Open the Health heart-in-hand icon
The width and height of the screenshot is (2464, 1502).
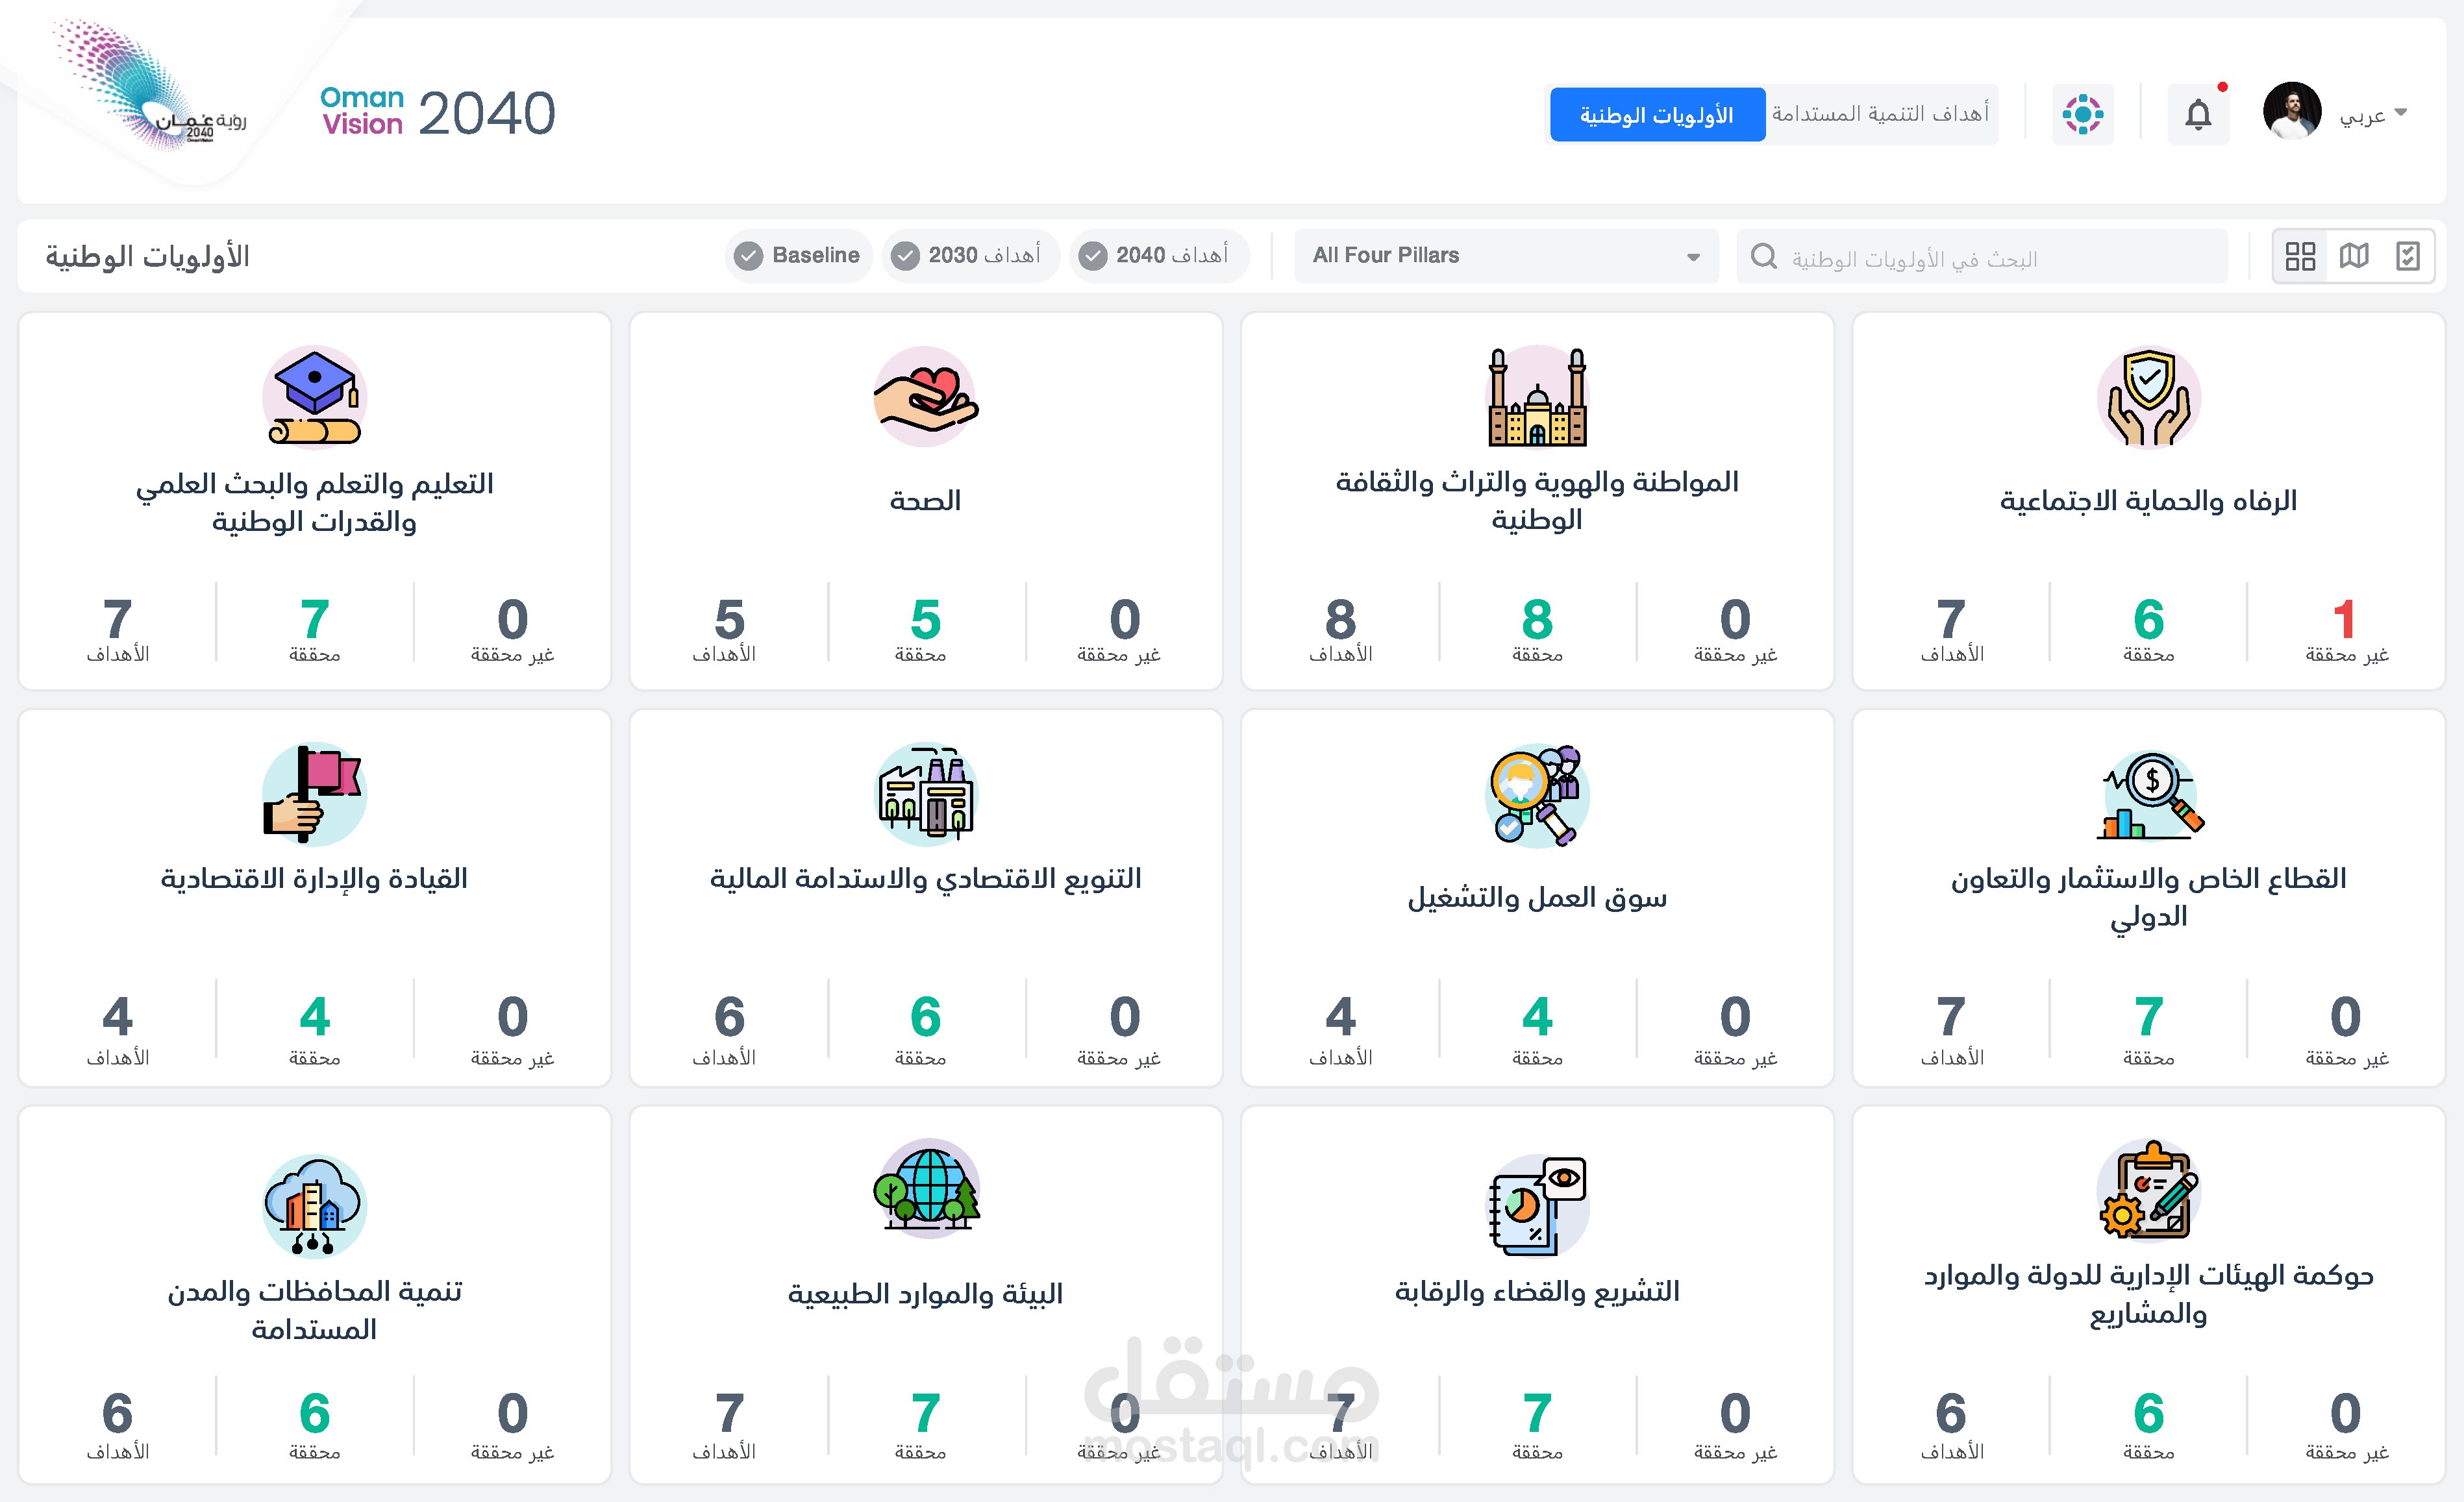[925, 397]
